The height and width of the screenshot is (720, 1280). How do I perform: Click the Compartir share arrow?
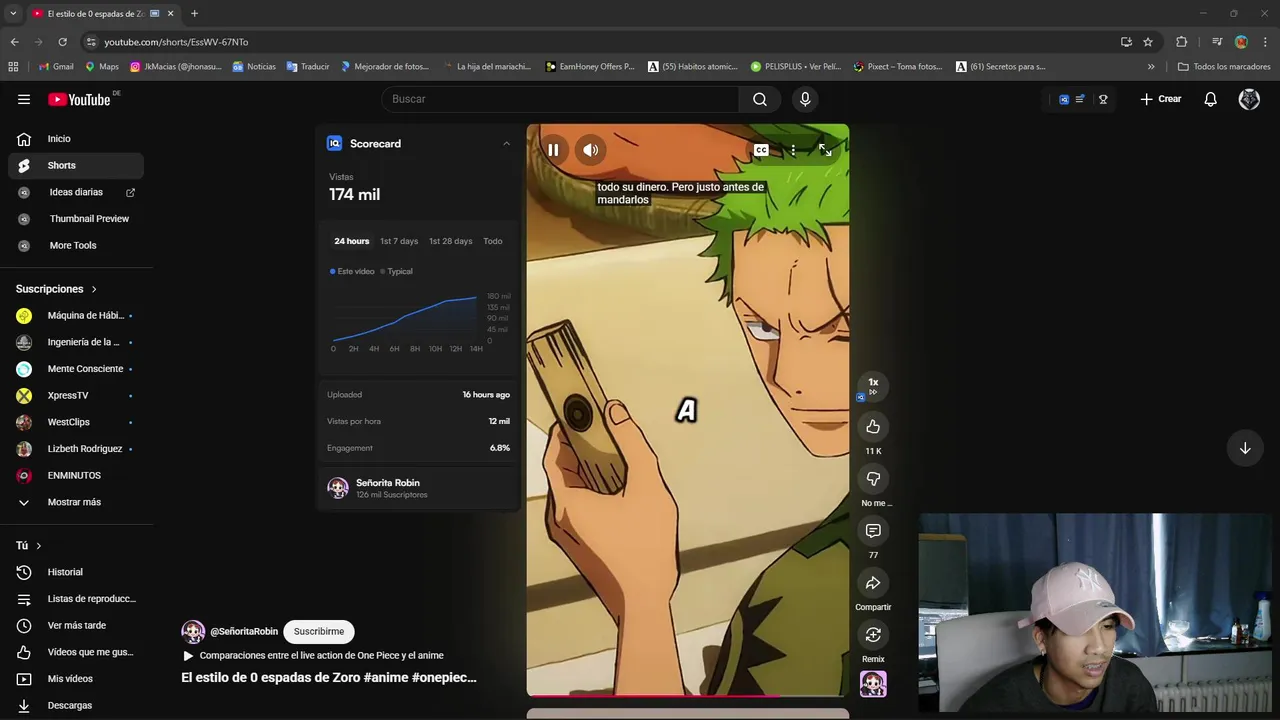pos(873,583)
